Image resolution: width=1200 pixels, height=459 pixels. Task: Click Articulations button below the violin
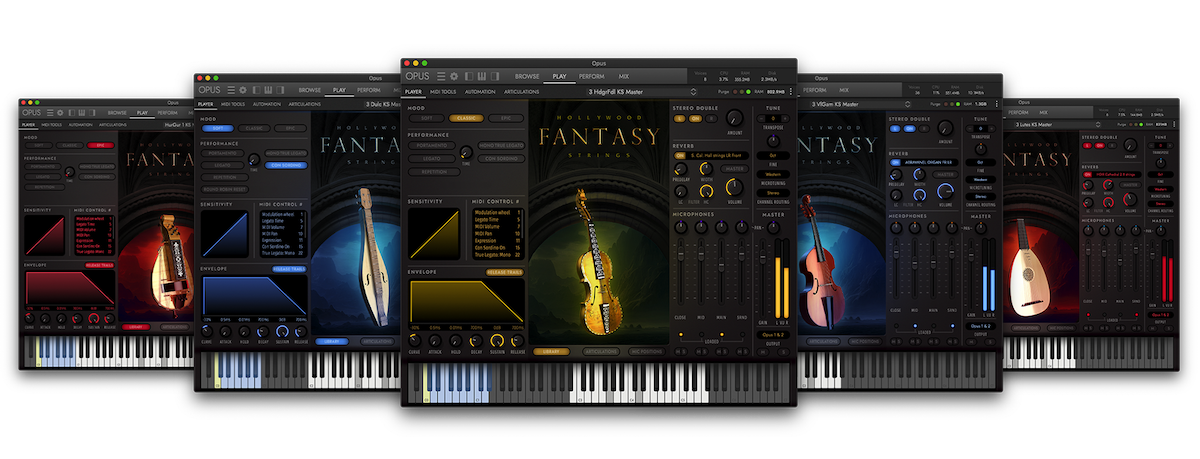[x=600, y=351]
